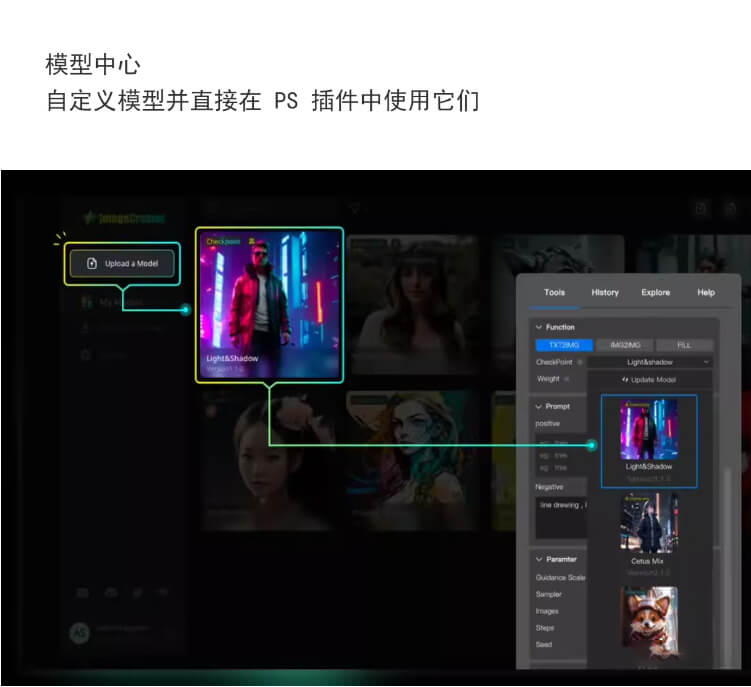Click the Upload a Model button

click(122, 263)
